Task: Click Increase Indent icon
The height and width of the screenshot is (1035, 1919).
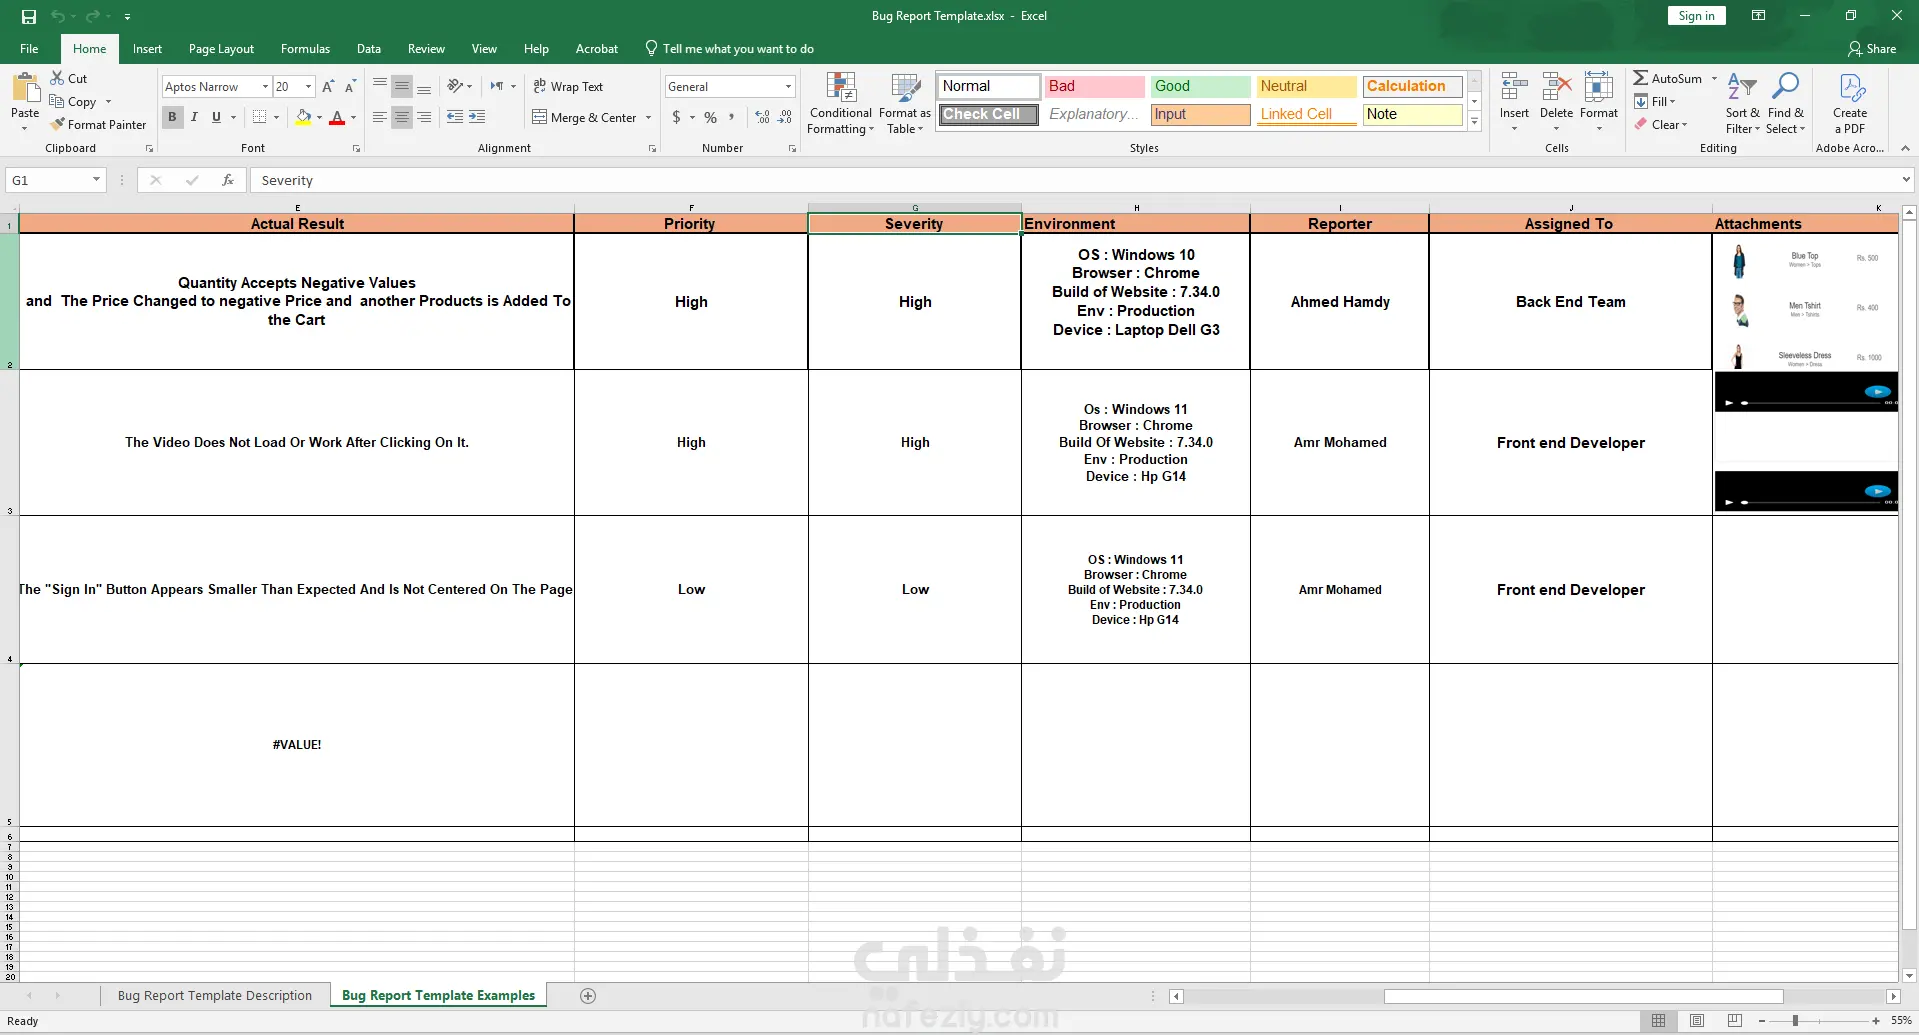Action: pos(477,117)
